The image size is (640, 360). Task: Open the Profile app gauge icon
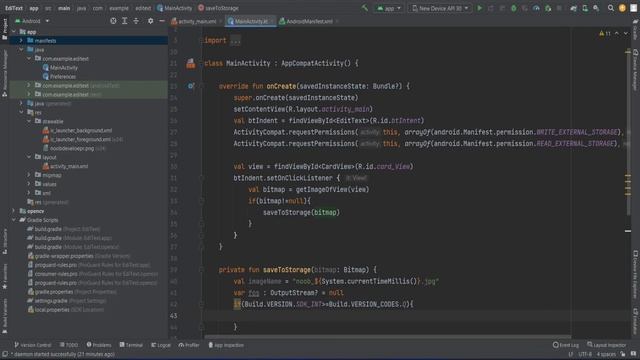coord(536,8)
